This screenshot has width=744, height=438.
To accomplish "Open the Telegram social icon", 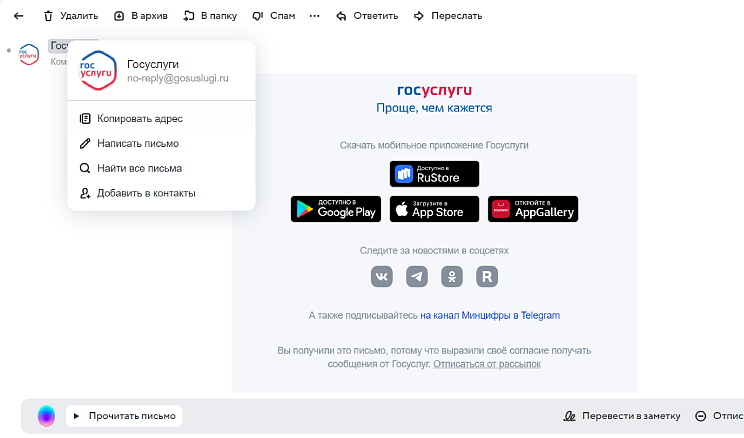I will click(x=417, y=276).
